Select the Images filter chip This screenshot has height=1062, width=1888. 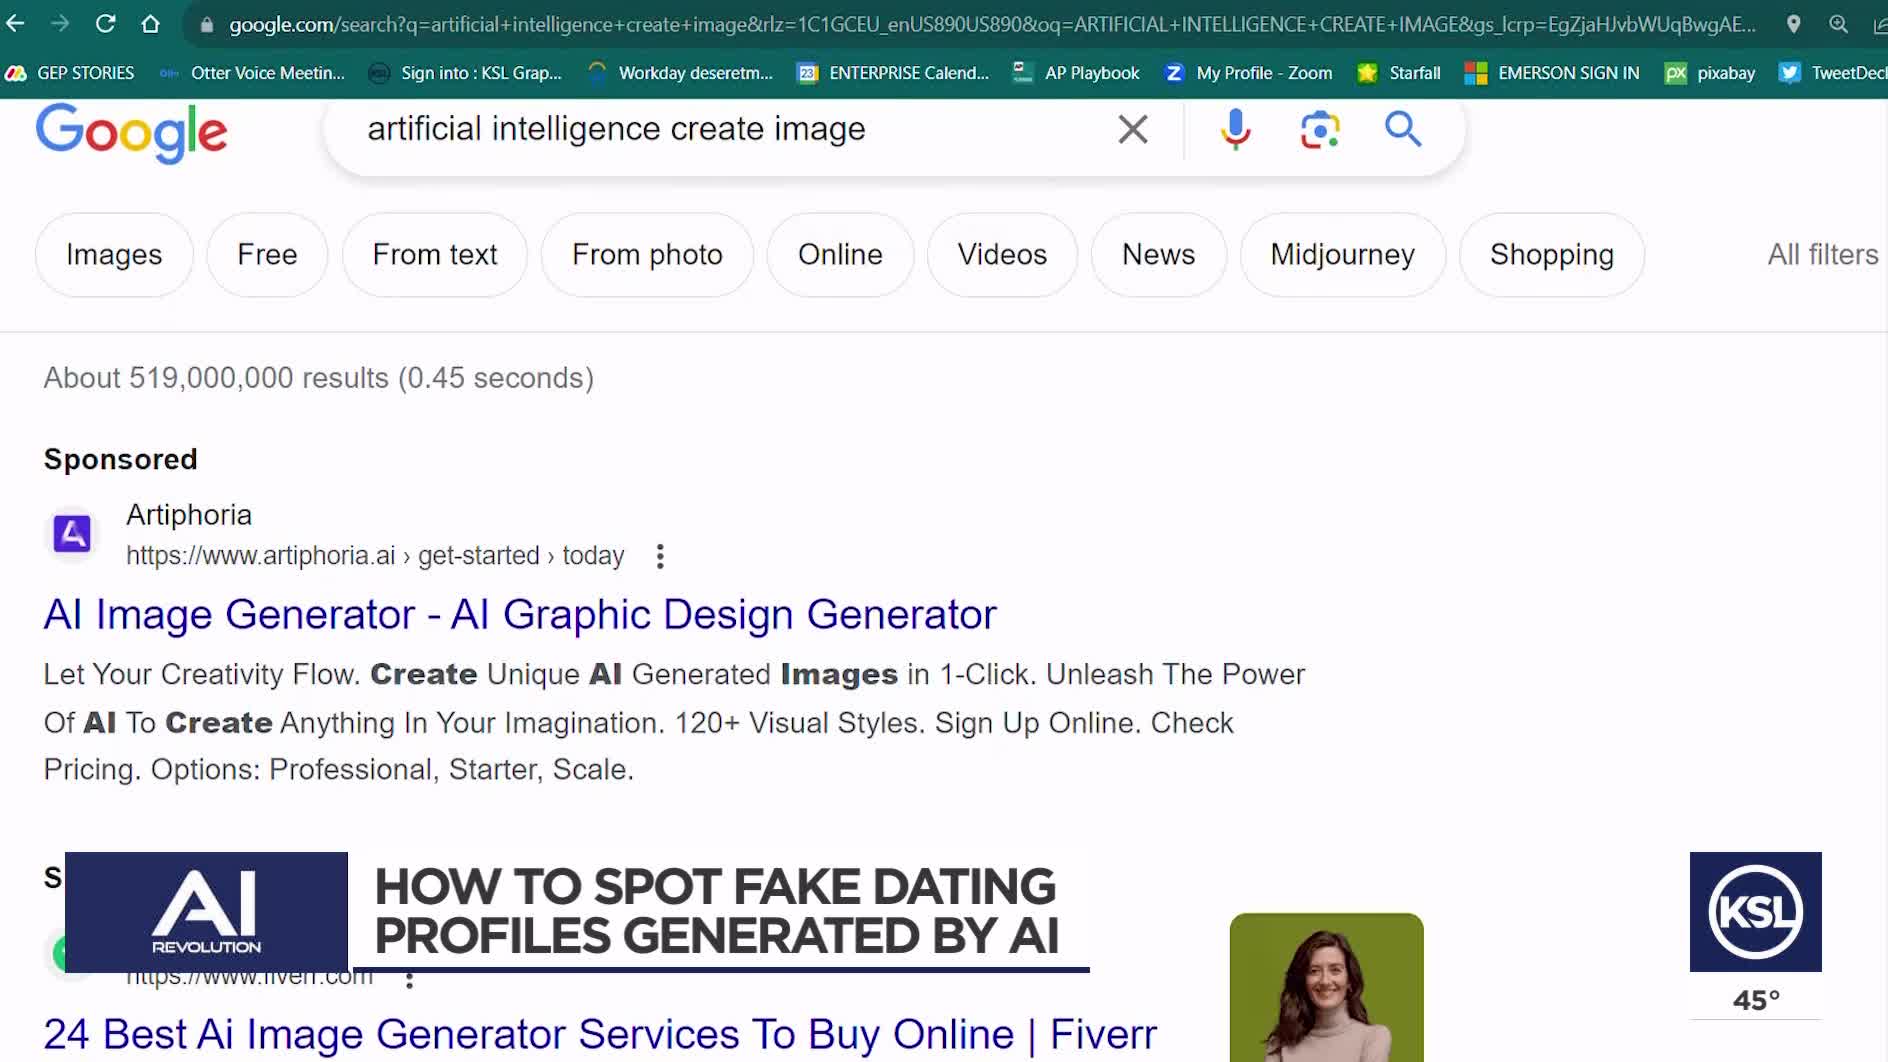[x=114, y=254]
